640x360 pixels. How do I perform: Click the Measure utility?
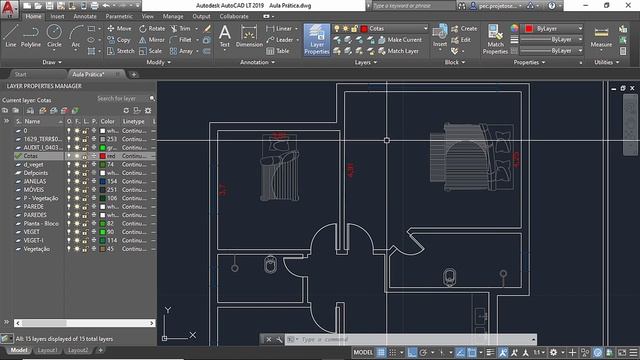coord(601,37)
